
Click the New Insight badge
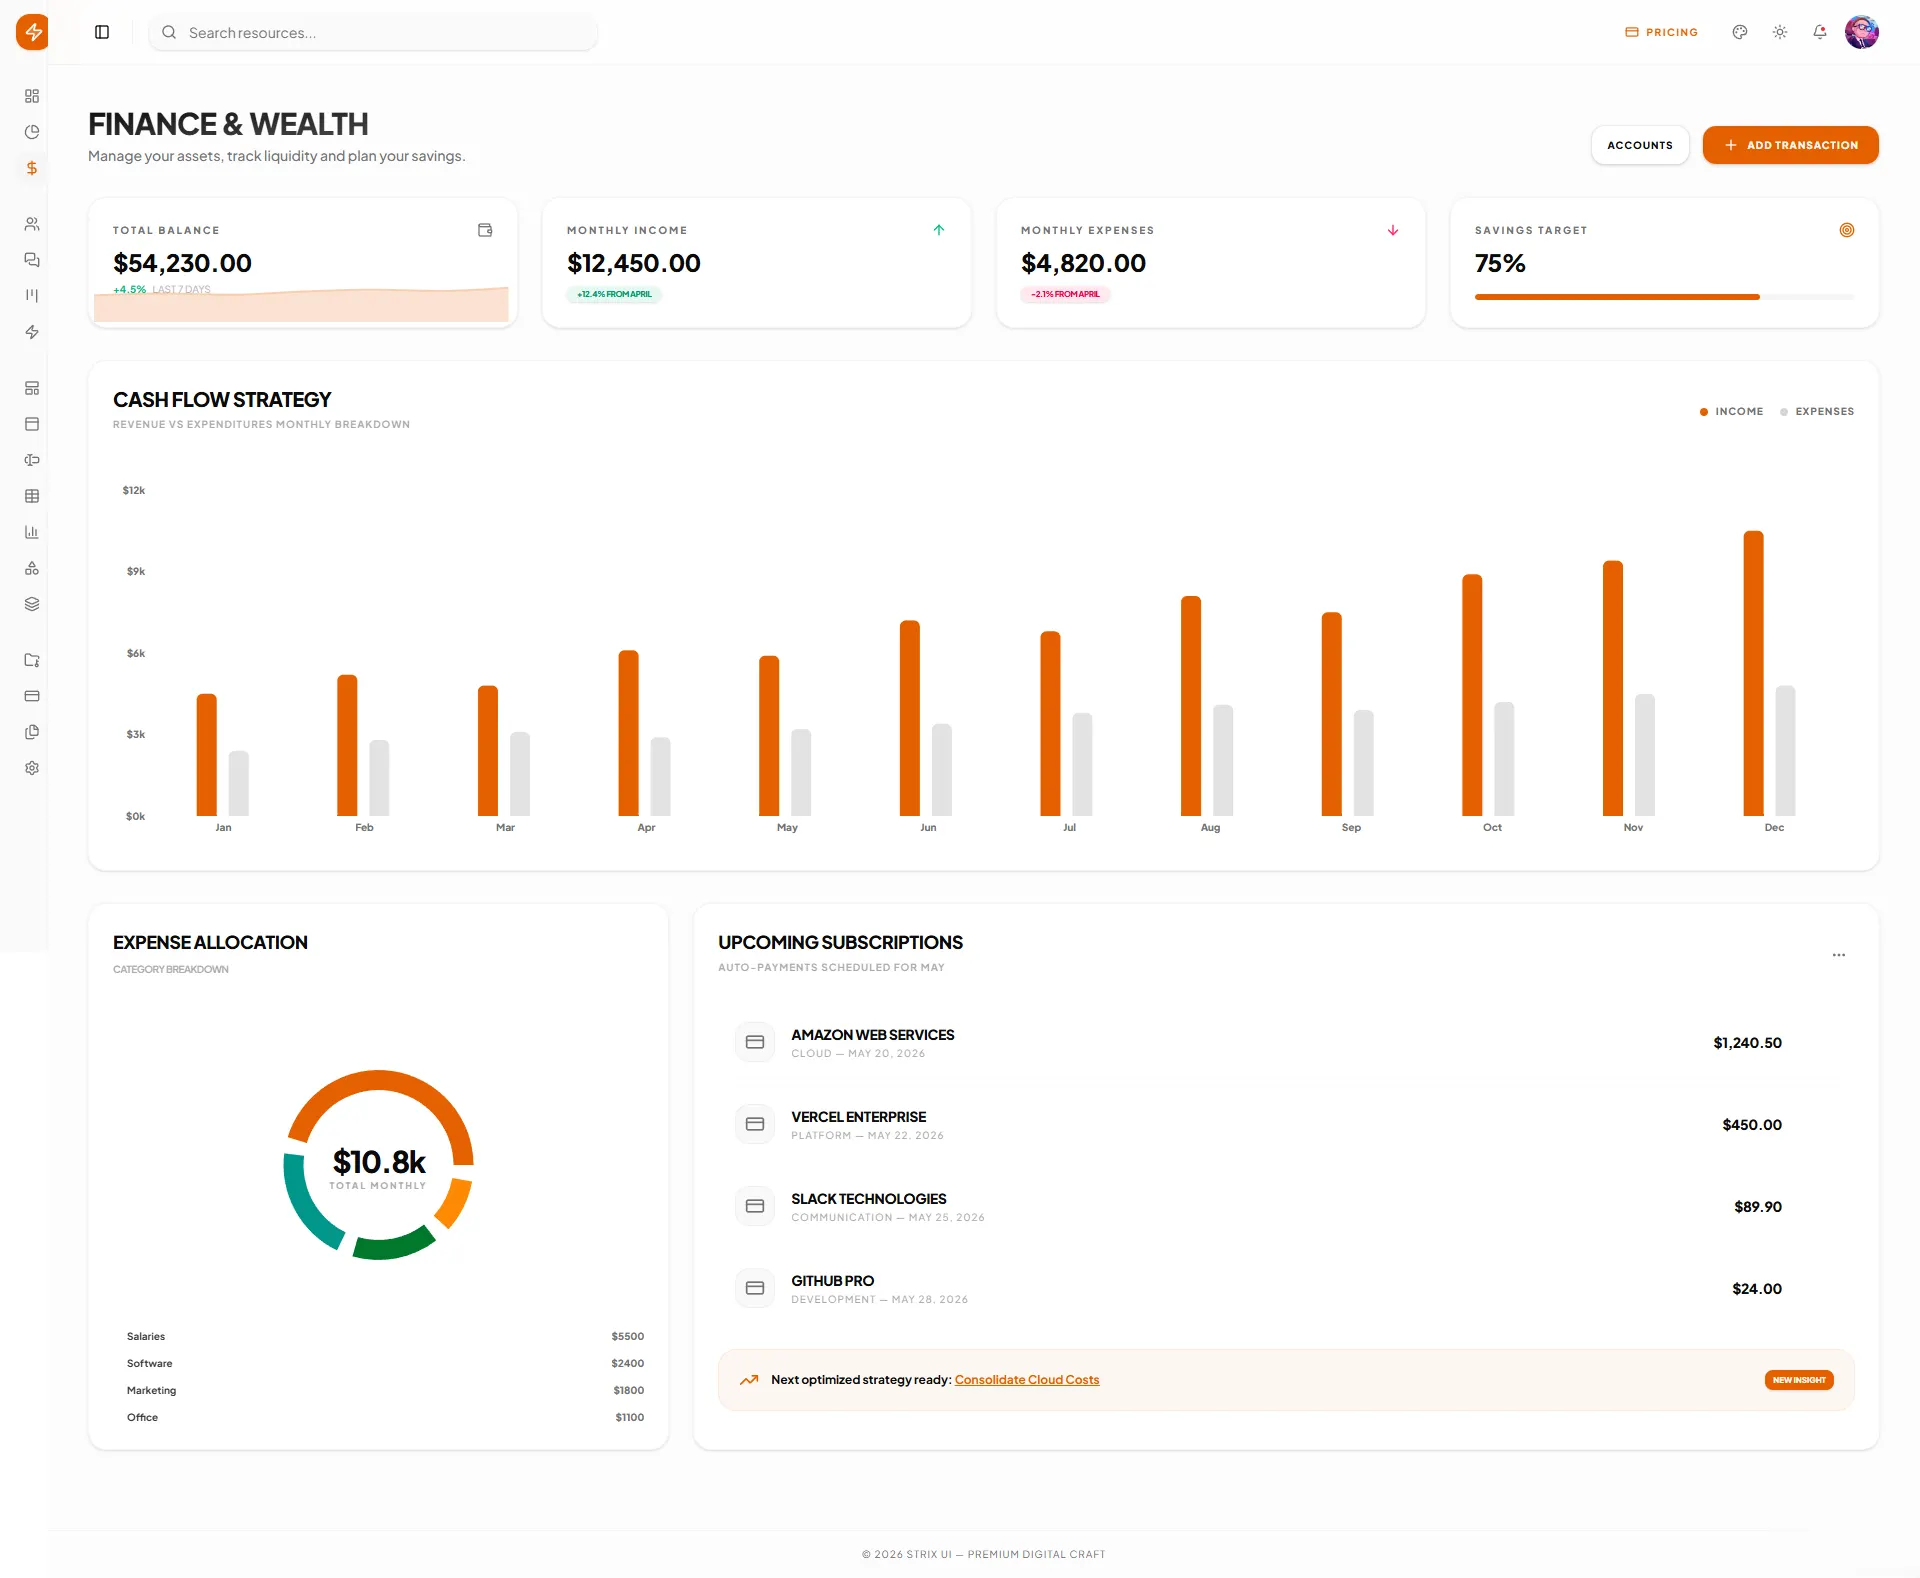[1799, 1380]
